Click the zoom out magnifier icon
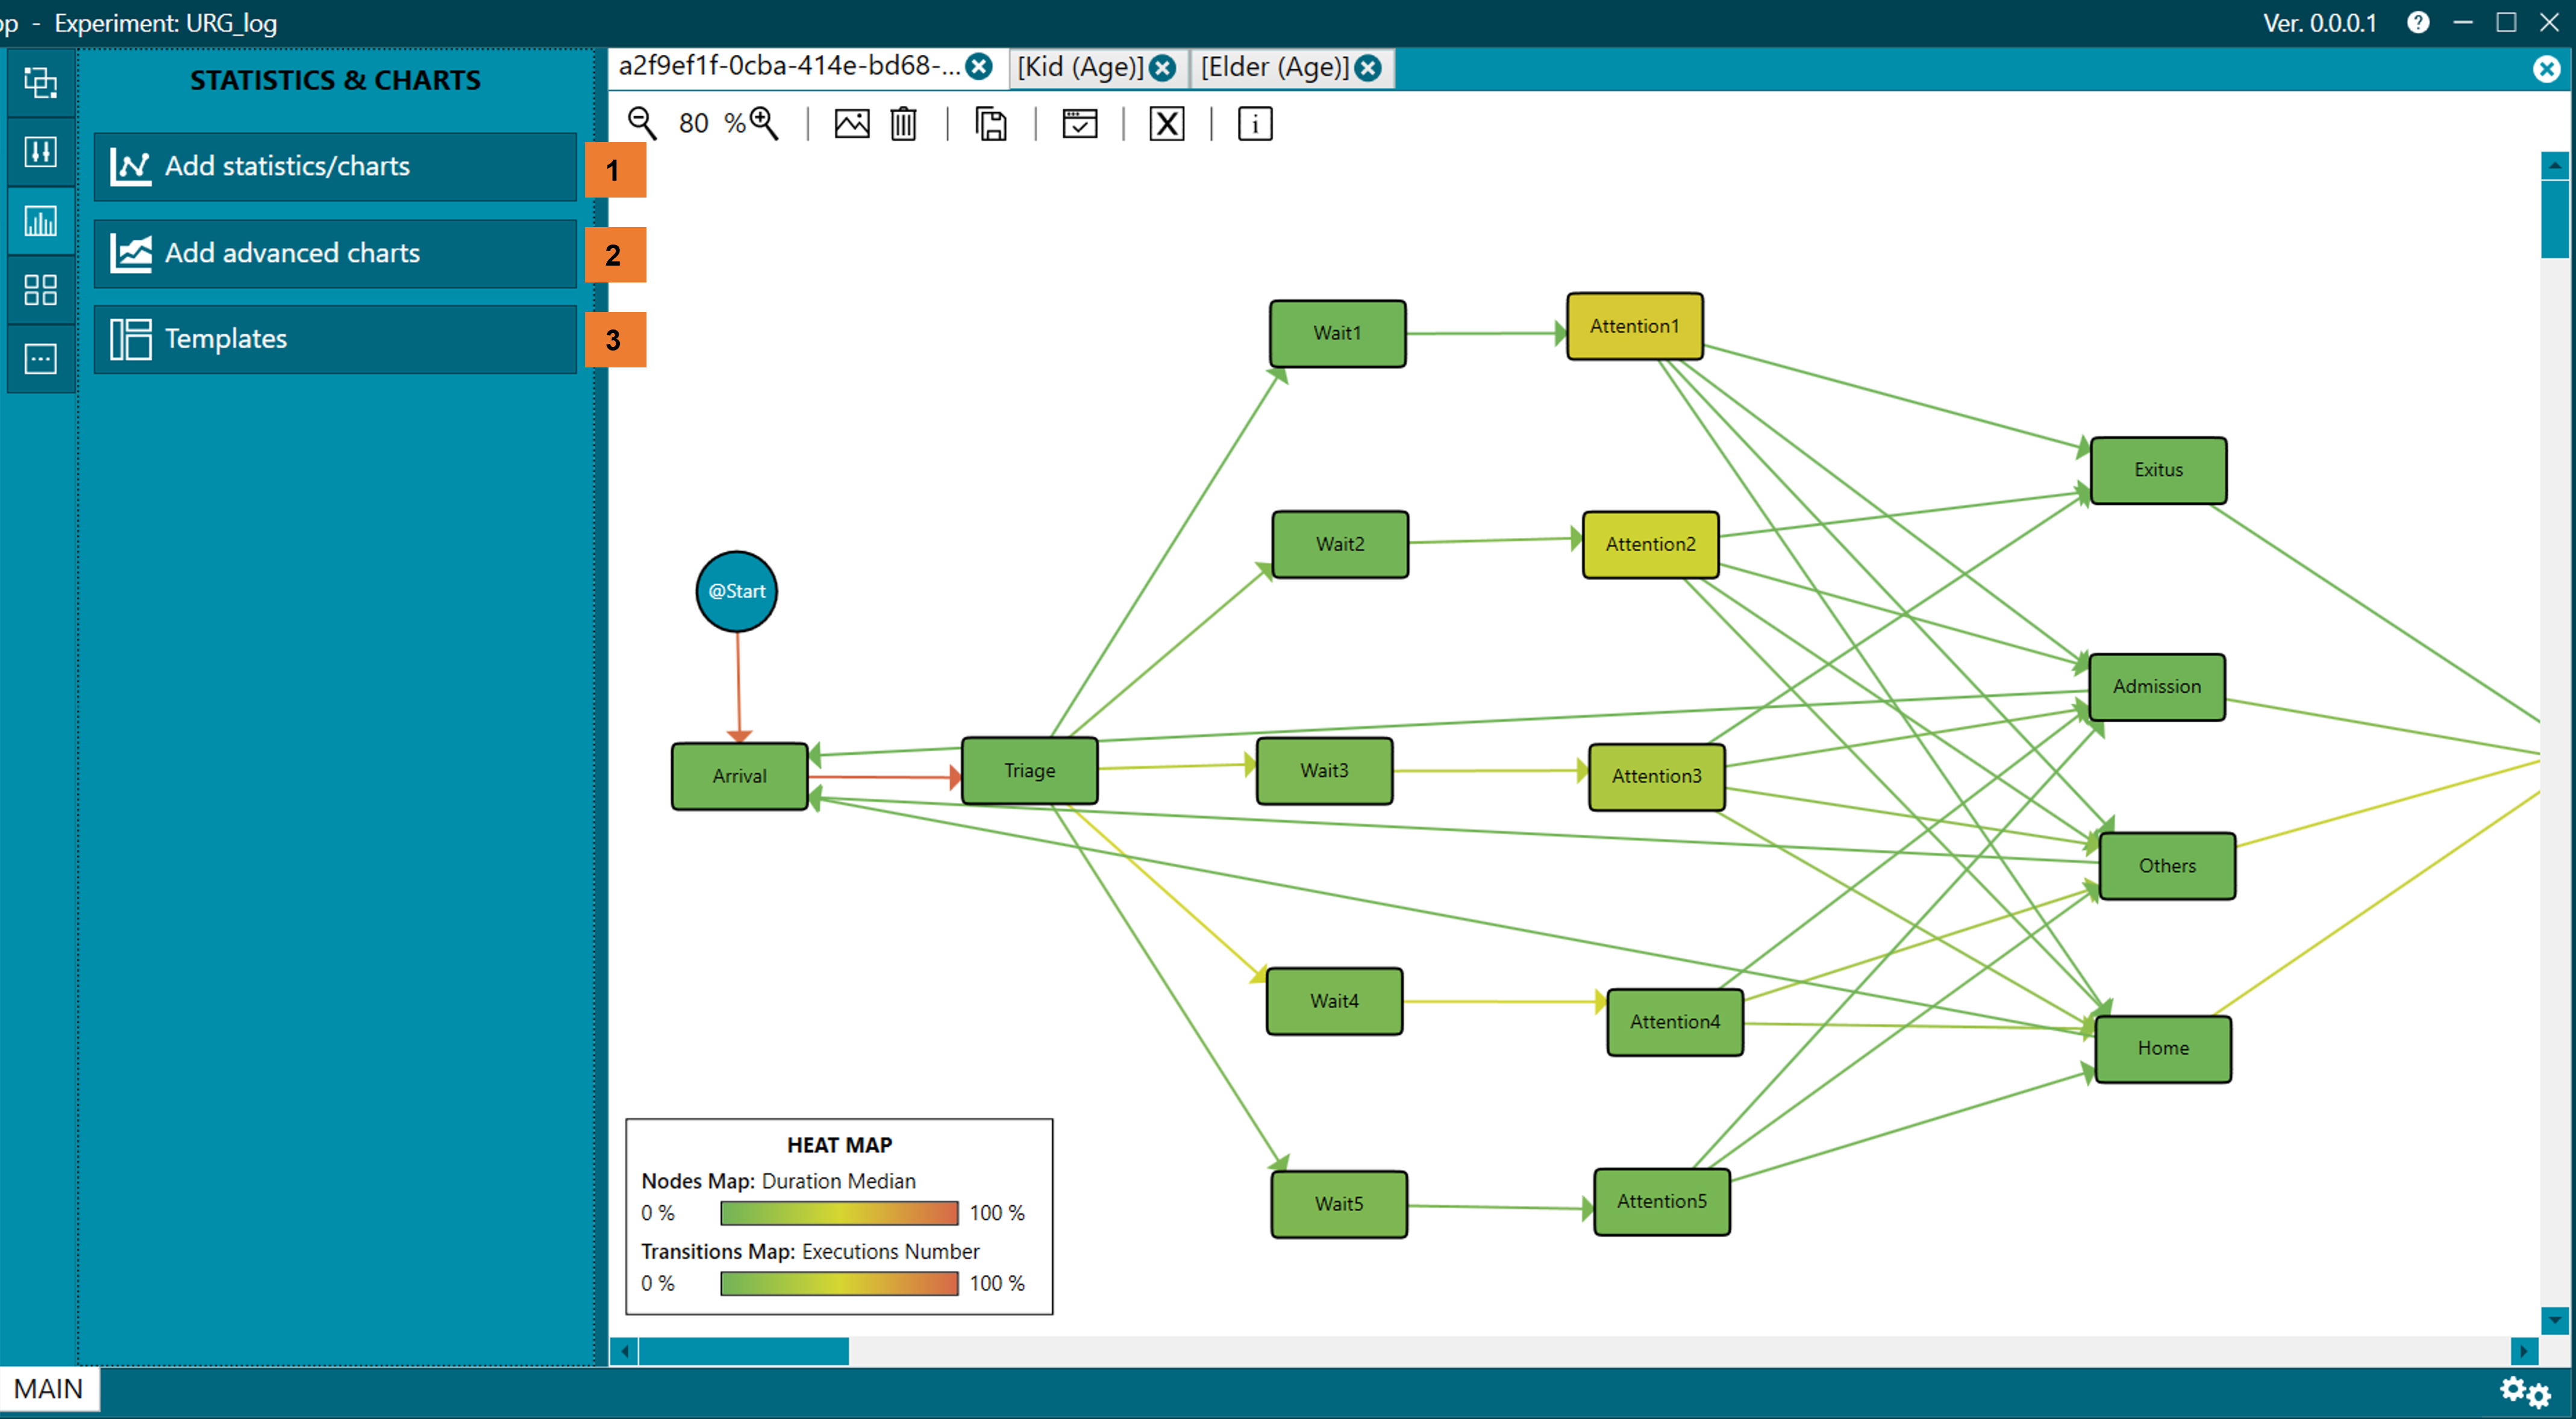This screenshot has width=2576, height=1419. (642, 124)
